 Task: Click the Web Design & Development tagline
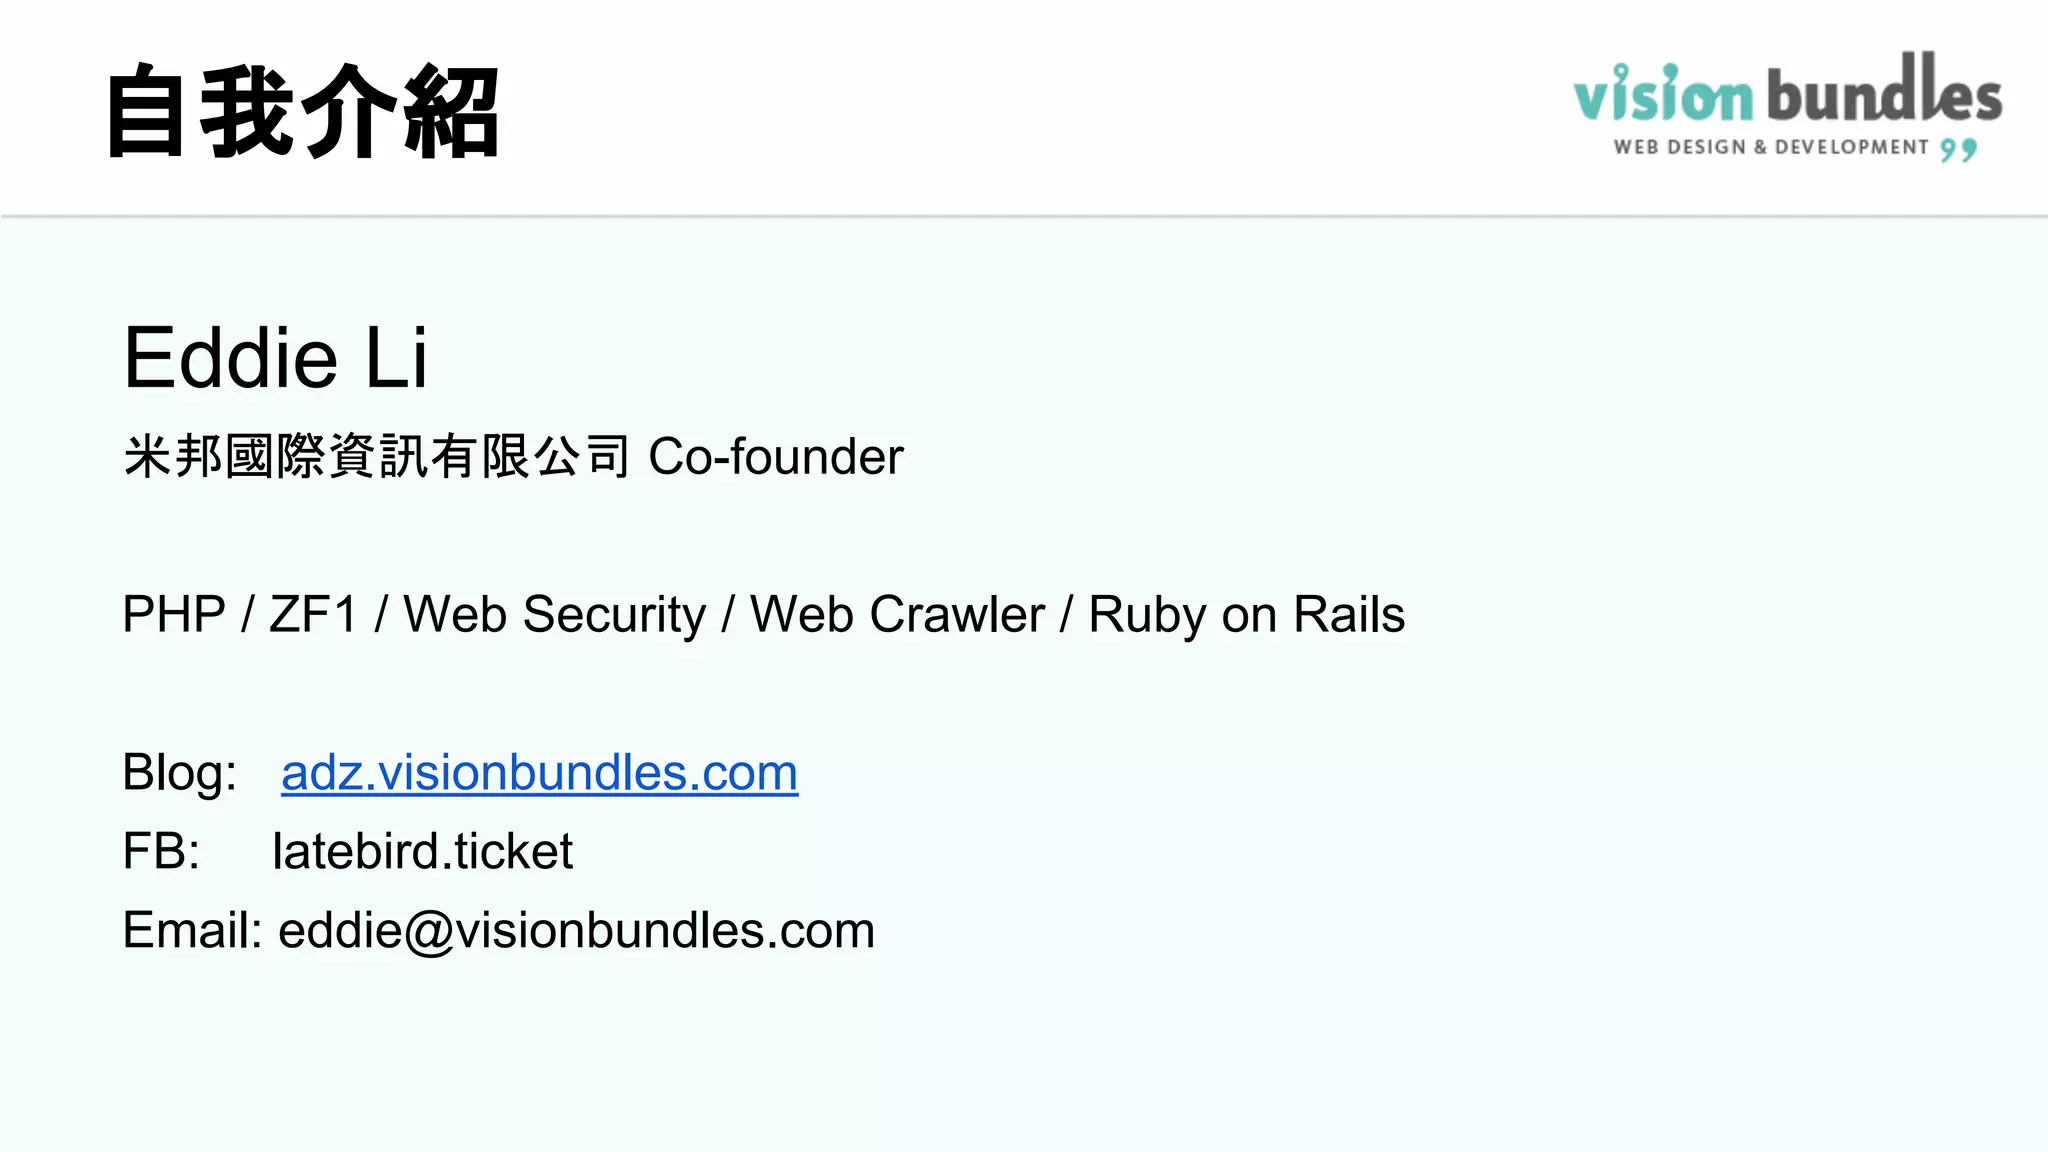pos(1771,147)
